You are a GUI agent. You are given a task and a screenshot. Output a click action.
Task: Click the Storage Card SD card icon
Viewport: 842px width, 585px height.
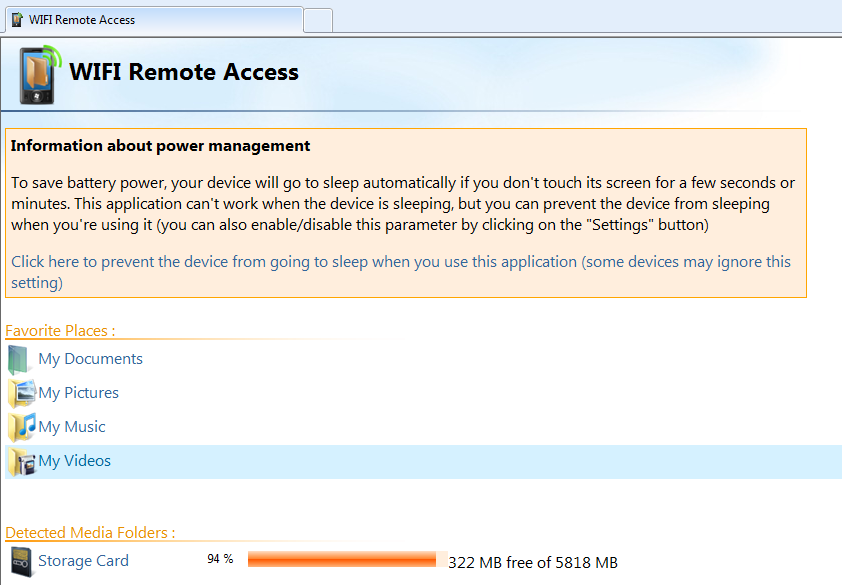tap(20, 559)
